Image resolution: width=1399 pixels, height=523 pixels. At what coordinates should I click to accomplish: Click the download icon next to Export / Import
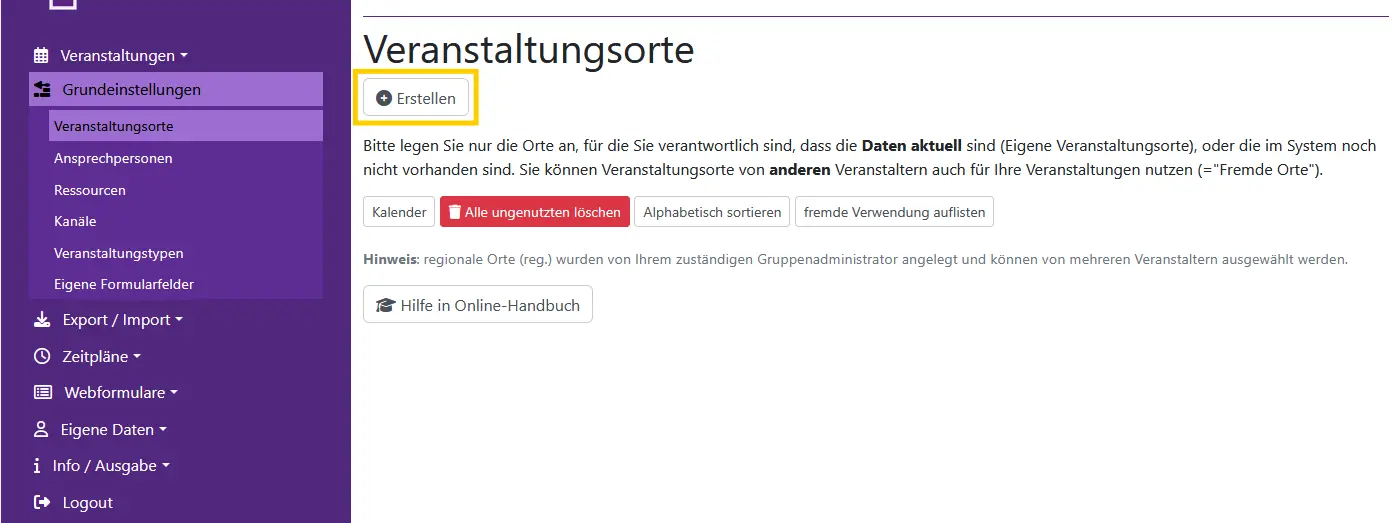tap(42, 320)
